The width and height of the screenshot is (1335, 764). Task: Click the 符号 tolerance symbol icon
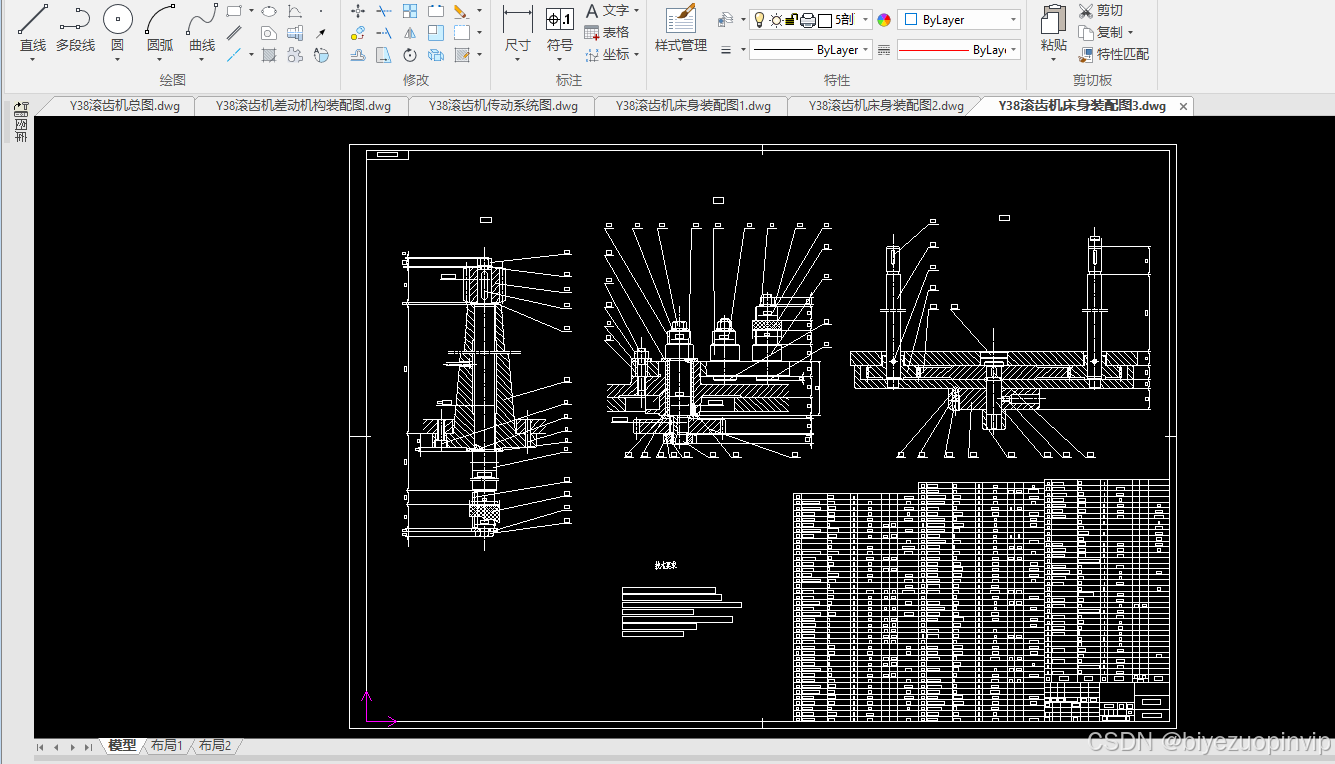pos(559,20)
